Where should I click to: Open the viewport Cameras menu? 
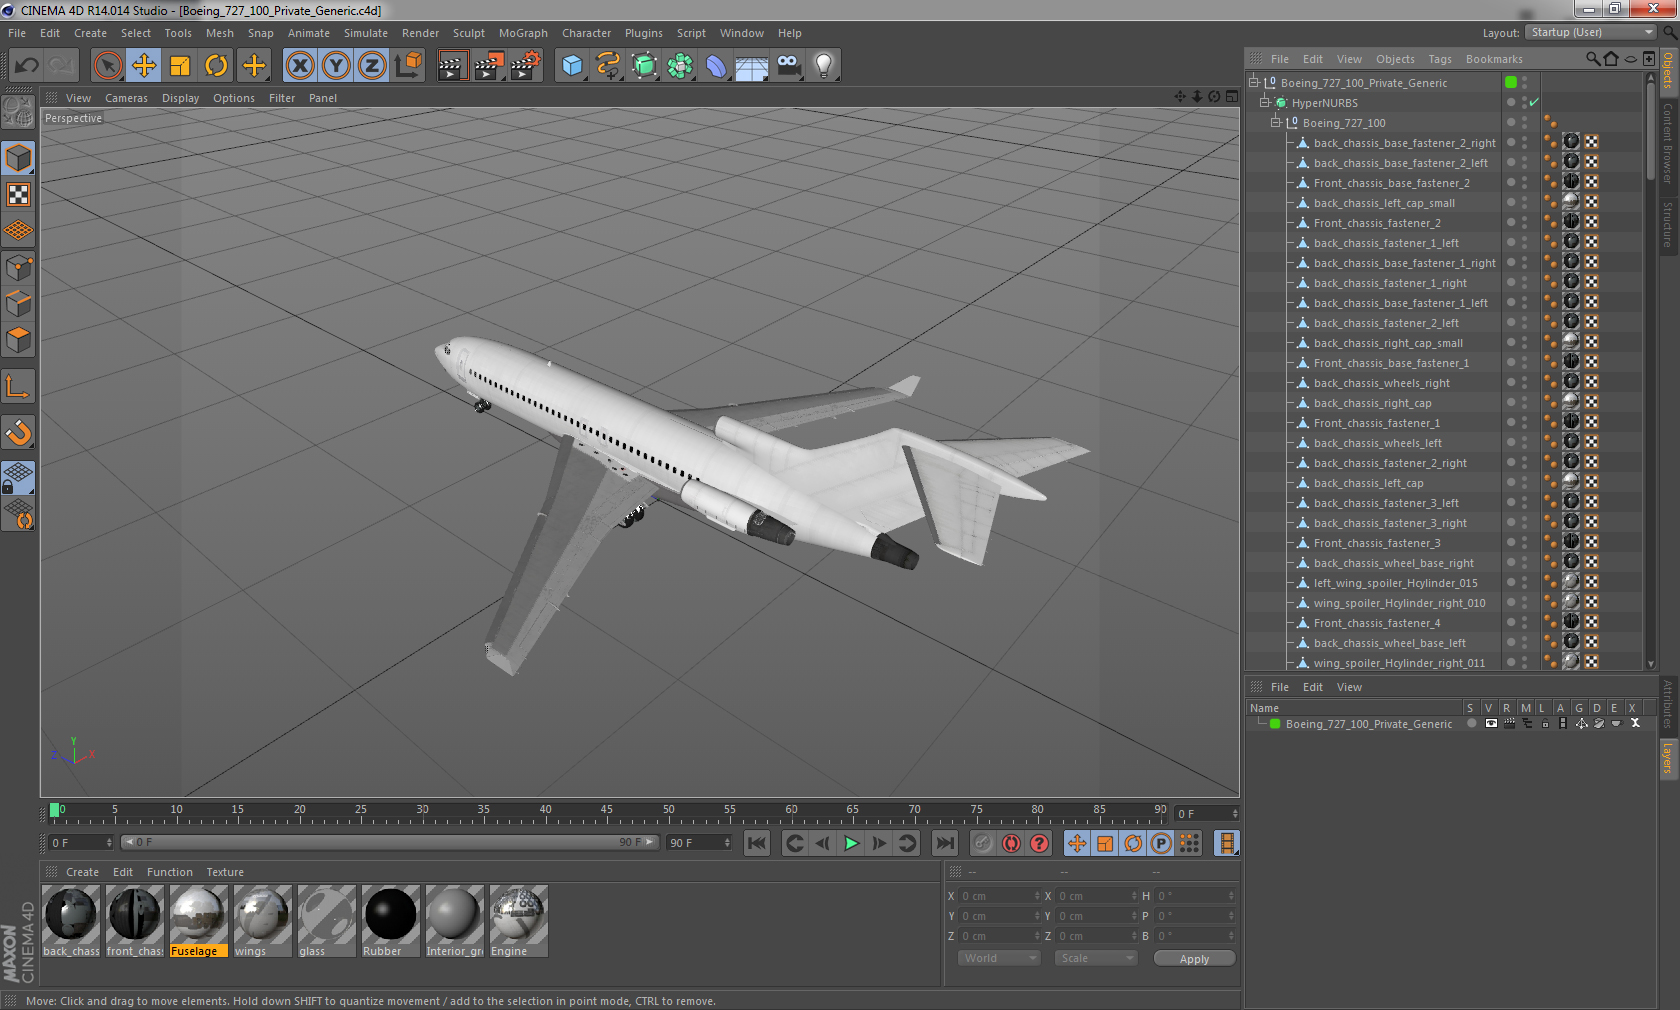tap(126, 98)
